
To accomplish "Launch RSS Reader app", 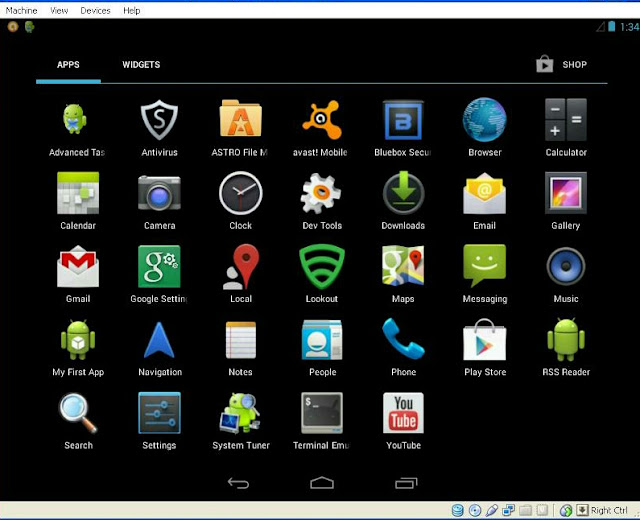I will tap(566, 348).
